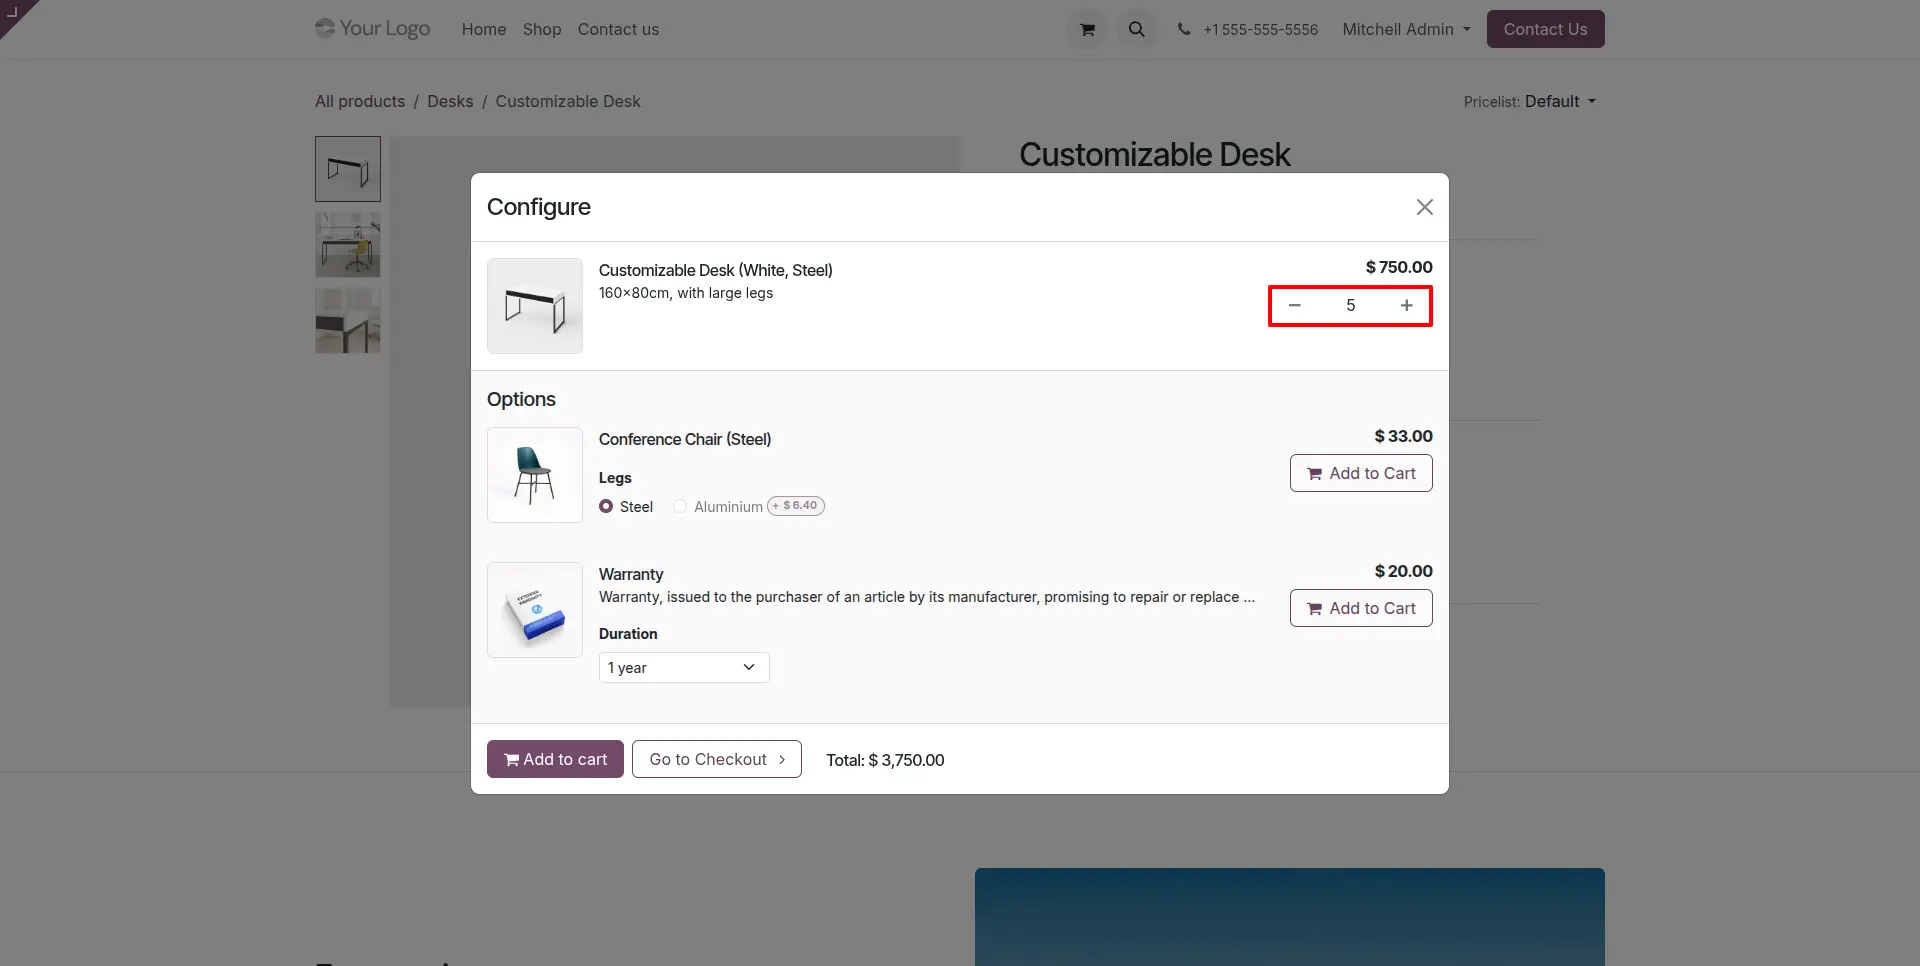Add Warranty to cart

click(1361, 608)
